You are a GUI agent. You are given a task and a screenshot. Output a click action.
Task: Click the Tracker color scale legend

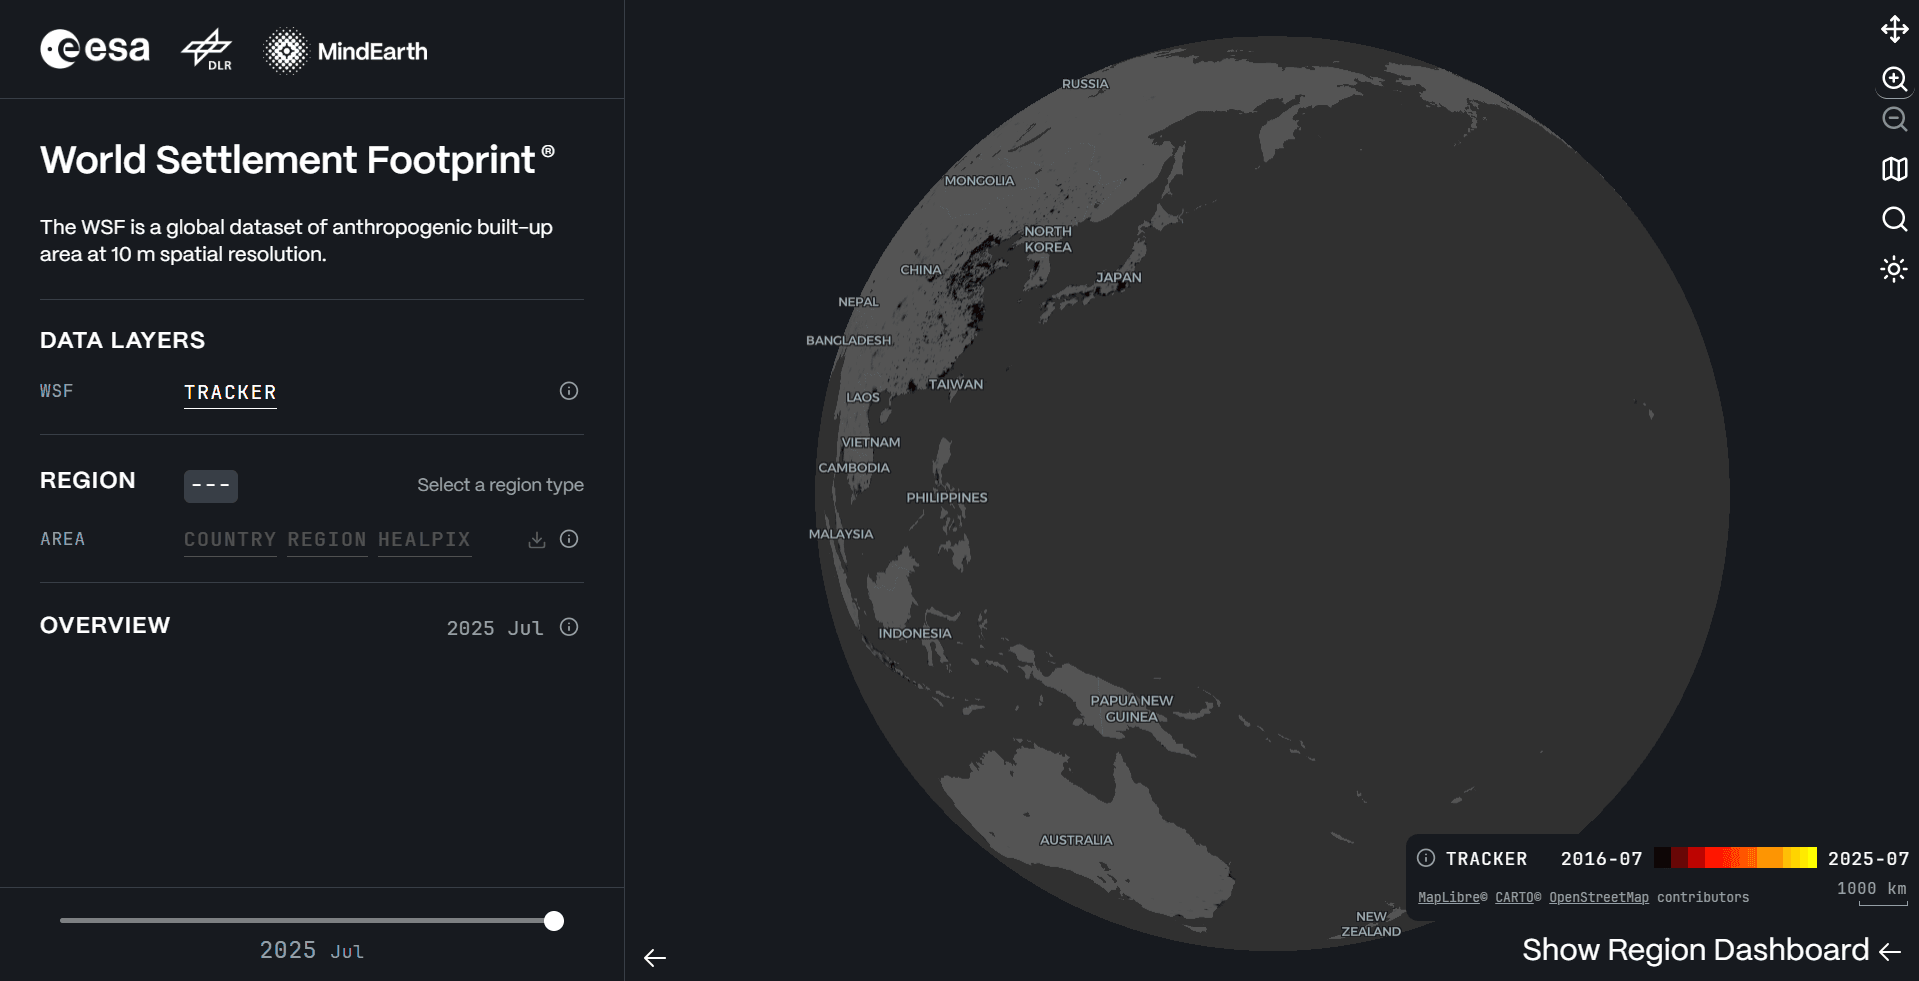[1735, 858]
